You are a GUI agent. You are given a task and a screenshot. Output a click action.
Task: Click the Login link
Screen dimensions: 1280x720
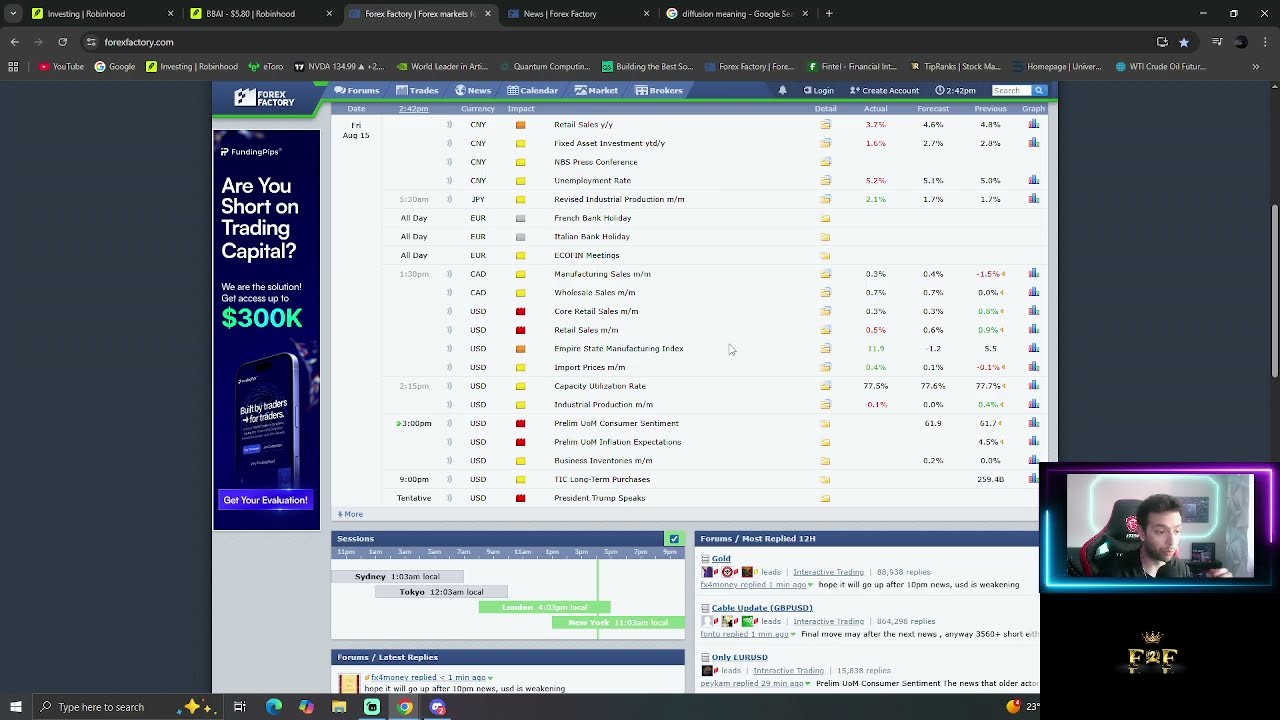(819, 90)
